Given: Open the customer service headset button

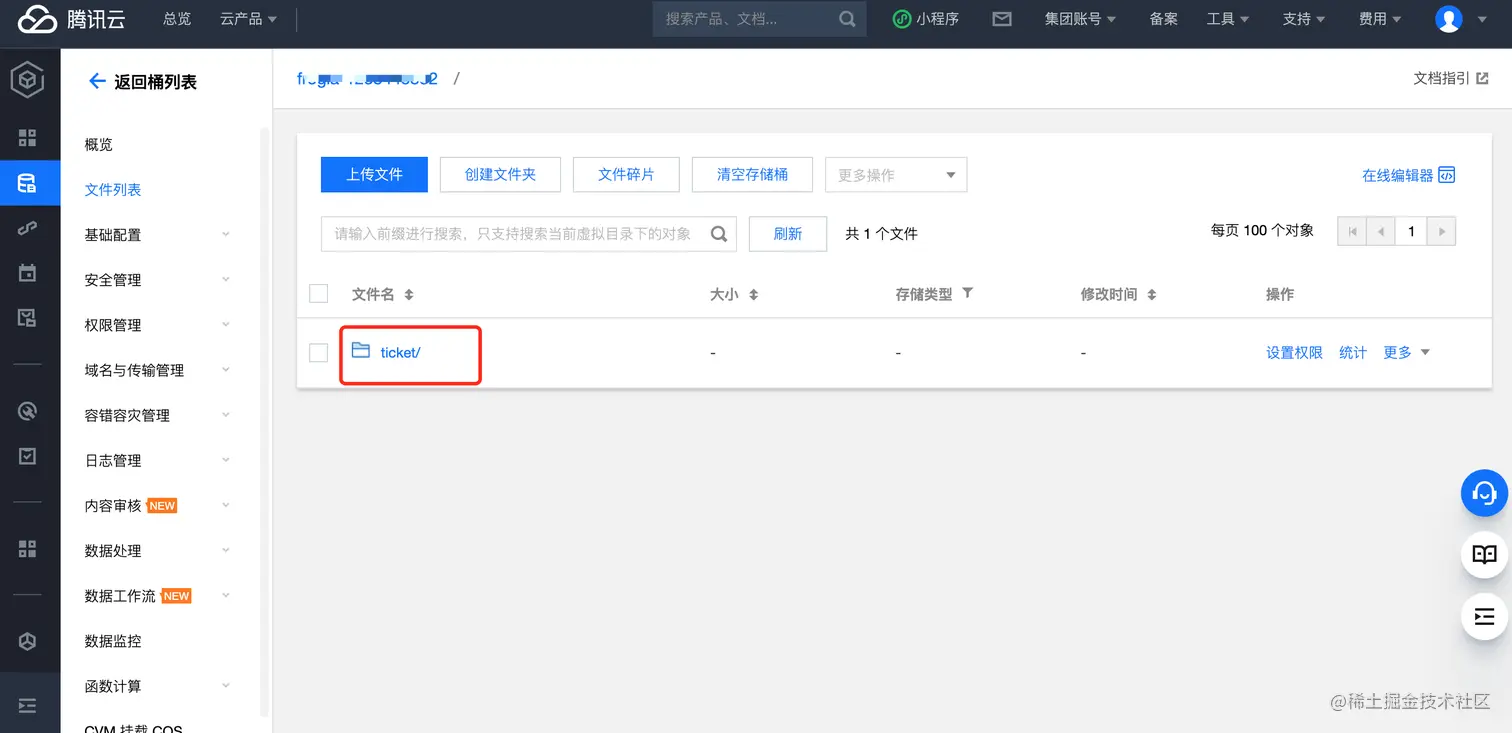Looking at the screenshot, I should [1484, 493].
